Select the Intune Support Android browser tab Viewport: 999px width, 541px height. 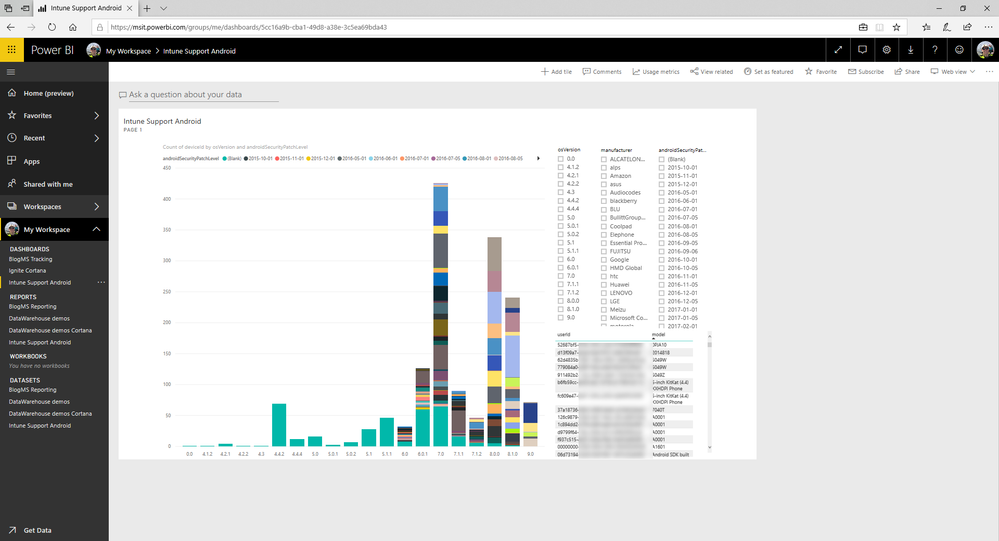85,8
